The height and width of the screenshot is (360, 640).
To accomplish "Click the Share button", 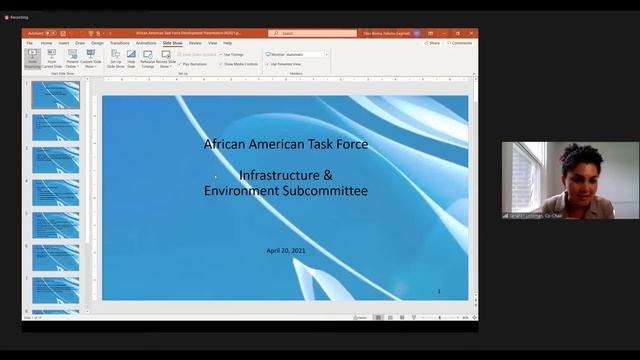I will click(432, 43).
